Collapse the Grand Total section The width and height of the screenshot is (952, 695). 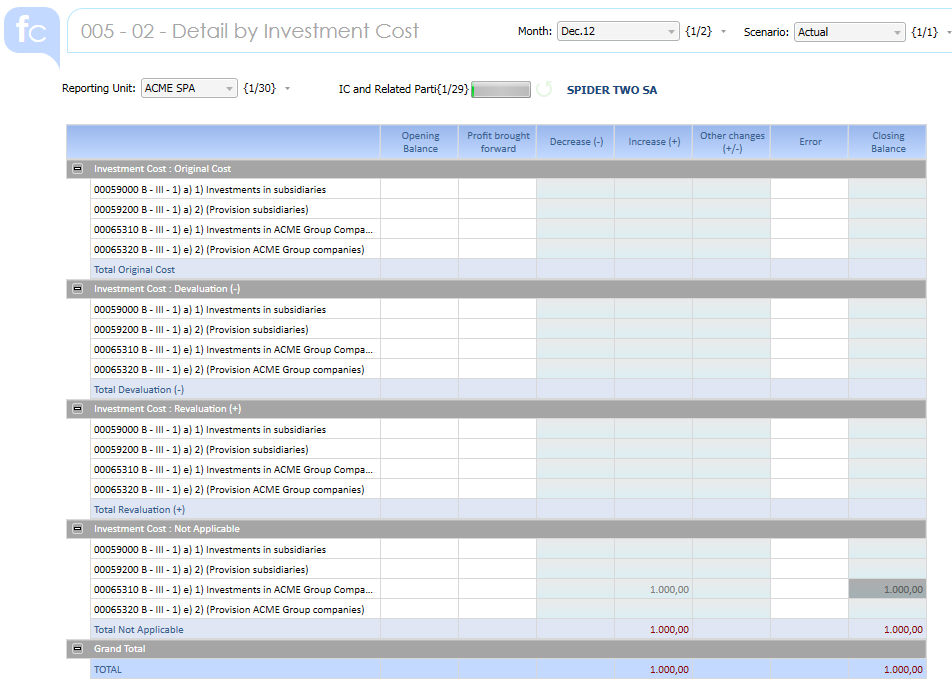pyautogui.click(x=78, y=649)
